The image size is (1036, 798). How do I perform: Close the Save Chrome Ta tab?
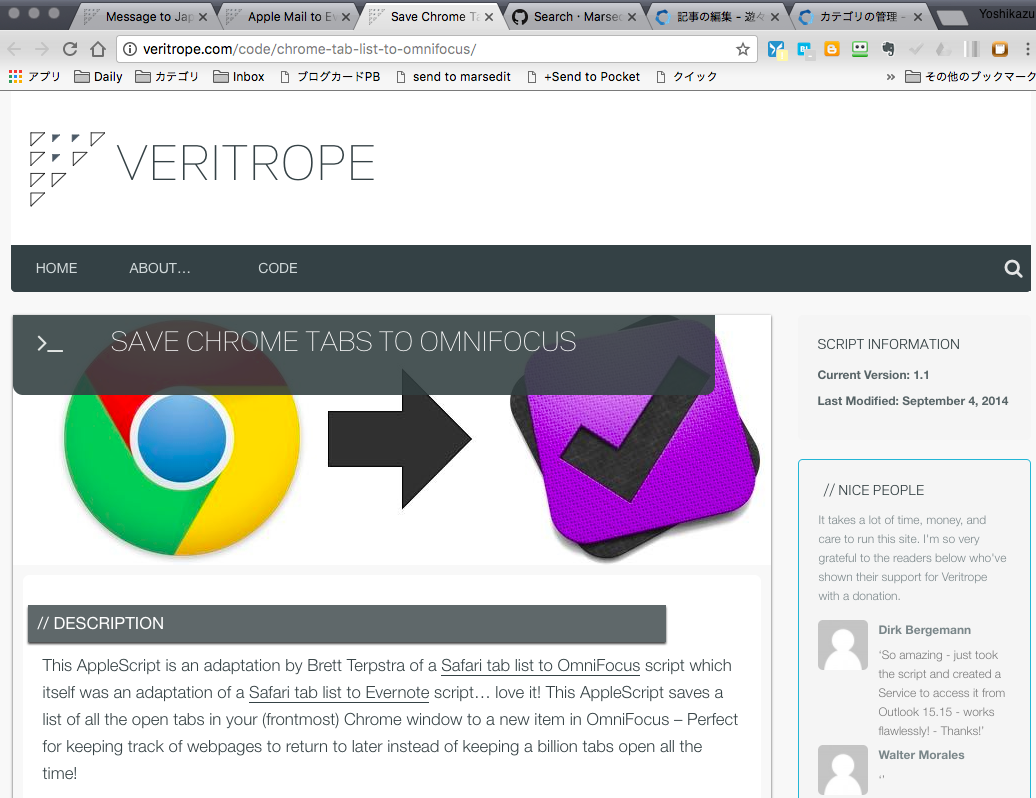[489, 17]
